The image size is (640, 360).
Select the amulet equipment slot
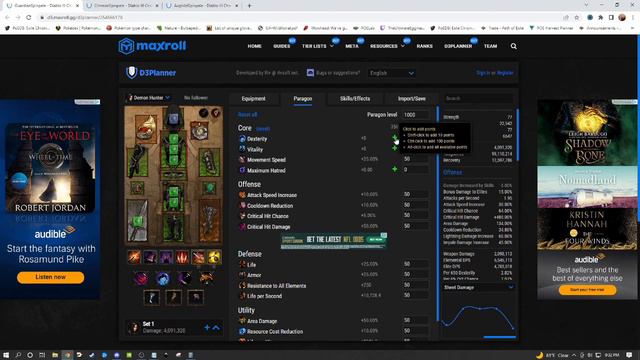[199, 131]
